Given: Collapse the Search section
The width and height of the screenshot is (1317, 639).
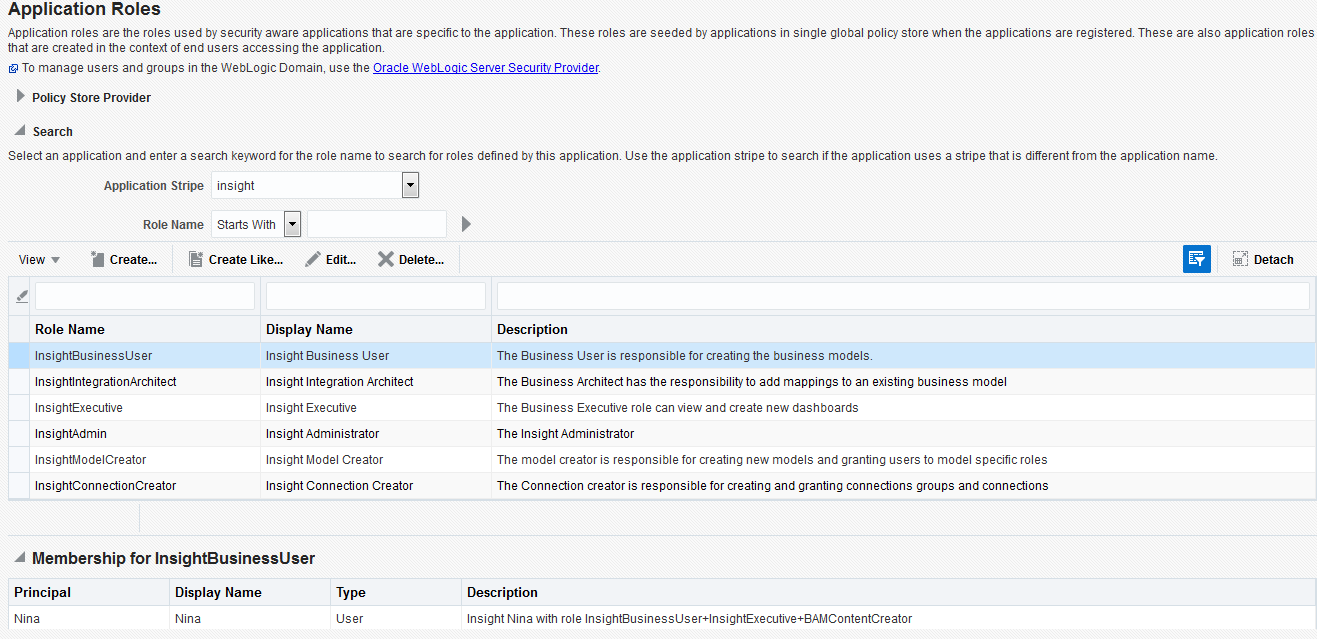Looking at the screenshot, I should tap(21, 131).
